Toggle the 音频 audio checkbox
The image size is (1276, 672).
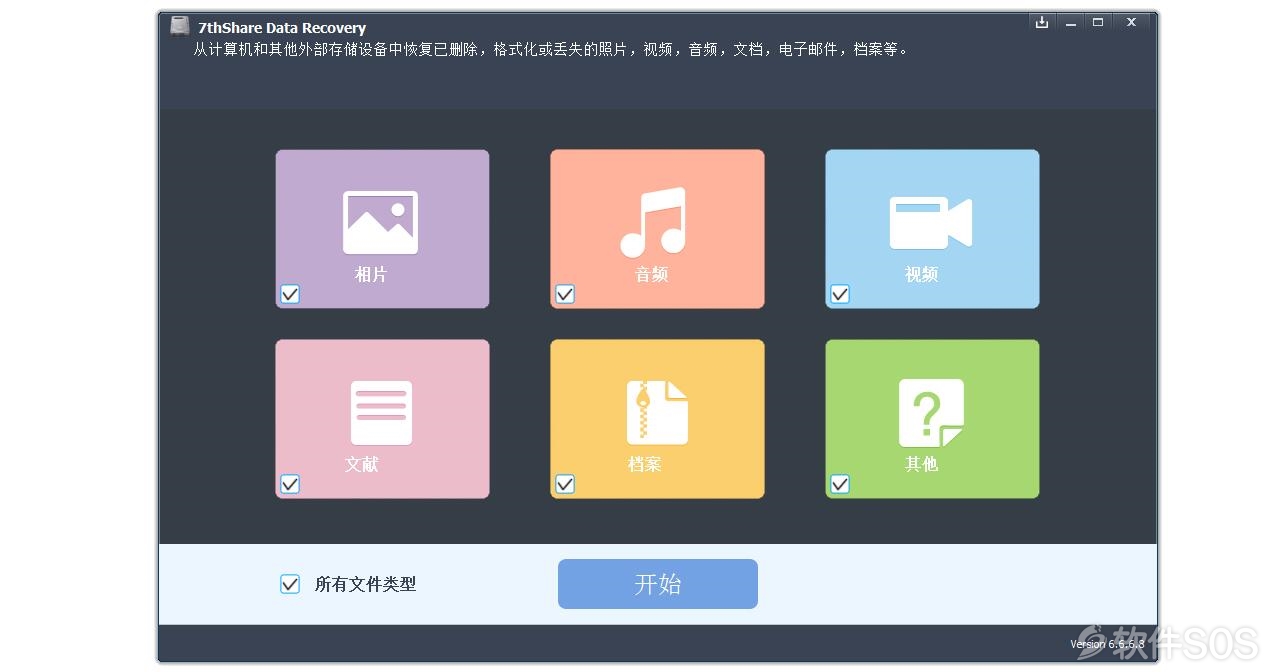[x=565, y=294]
